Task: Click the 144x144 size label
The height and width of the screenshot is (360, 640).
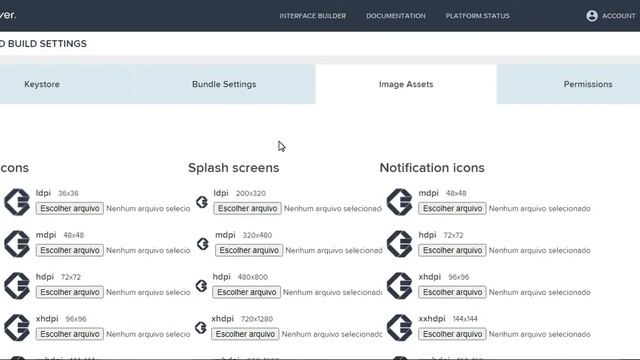Action: pos(465,319)
